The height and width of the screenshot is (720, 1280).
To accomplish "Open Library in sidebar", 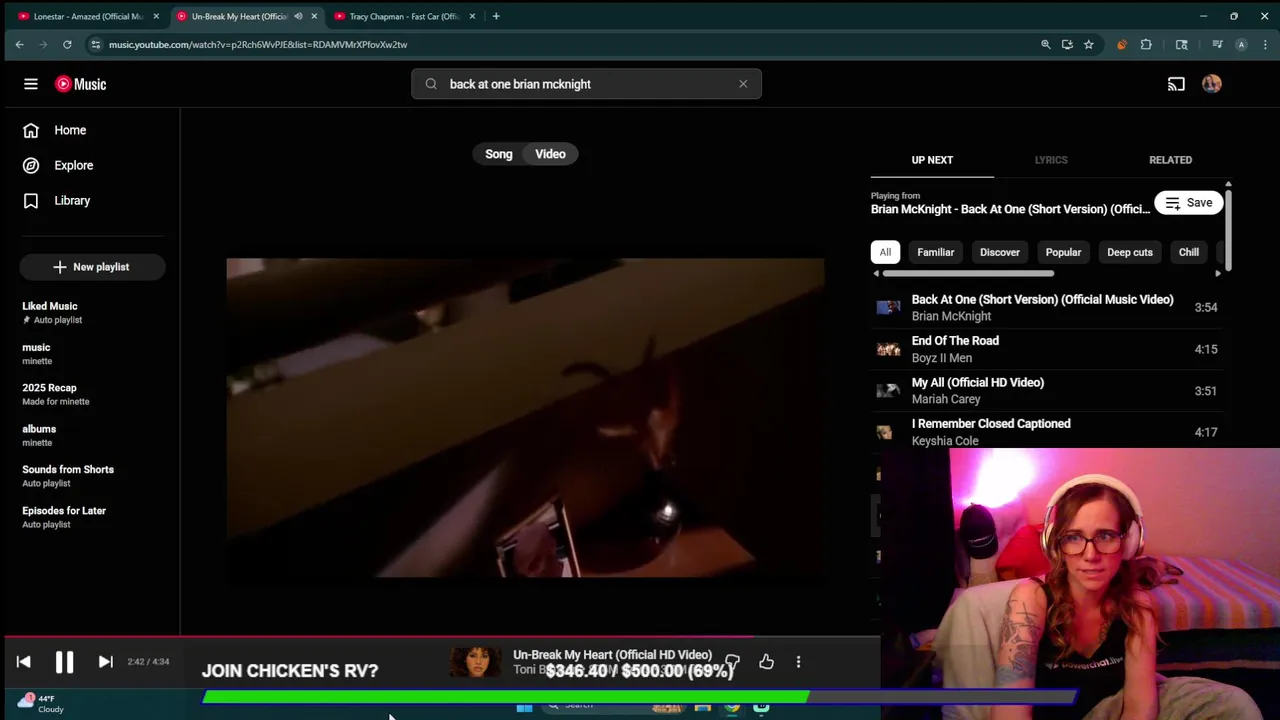I will pos(72,200).
